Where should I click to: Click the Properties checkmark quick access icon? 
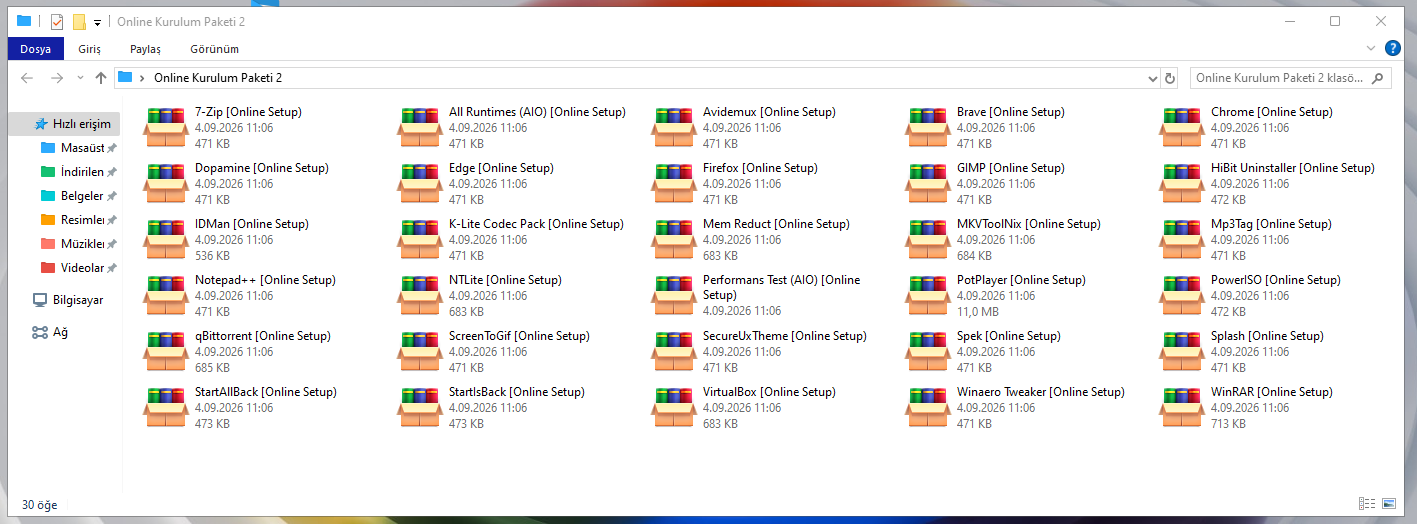57,21
